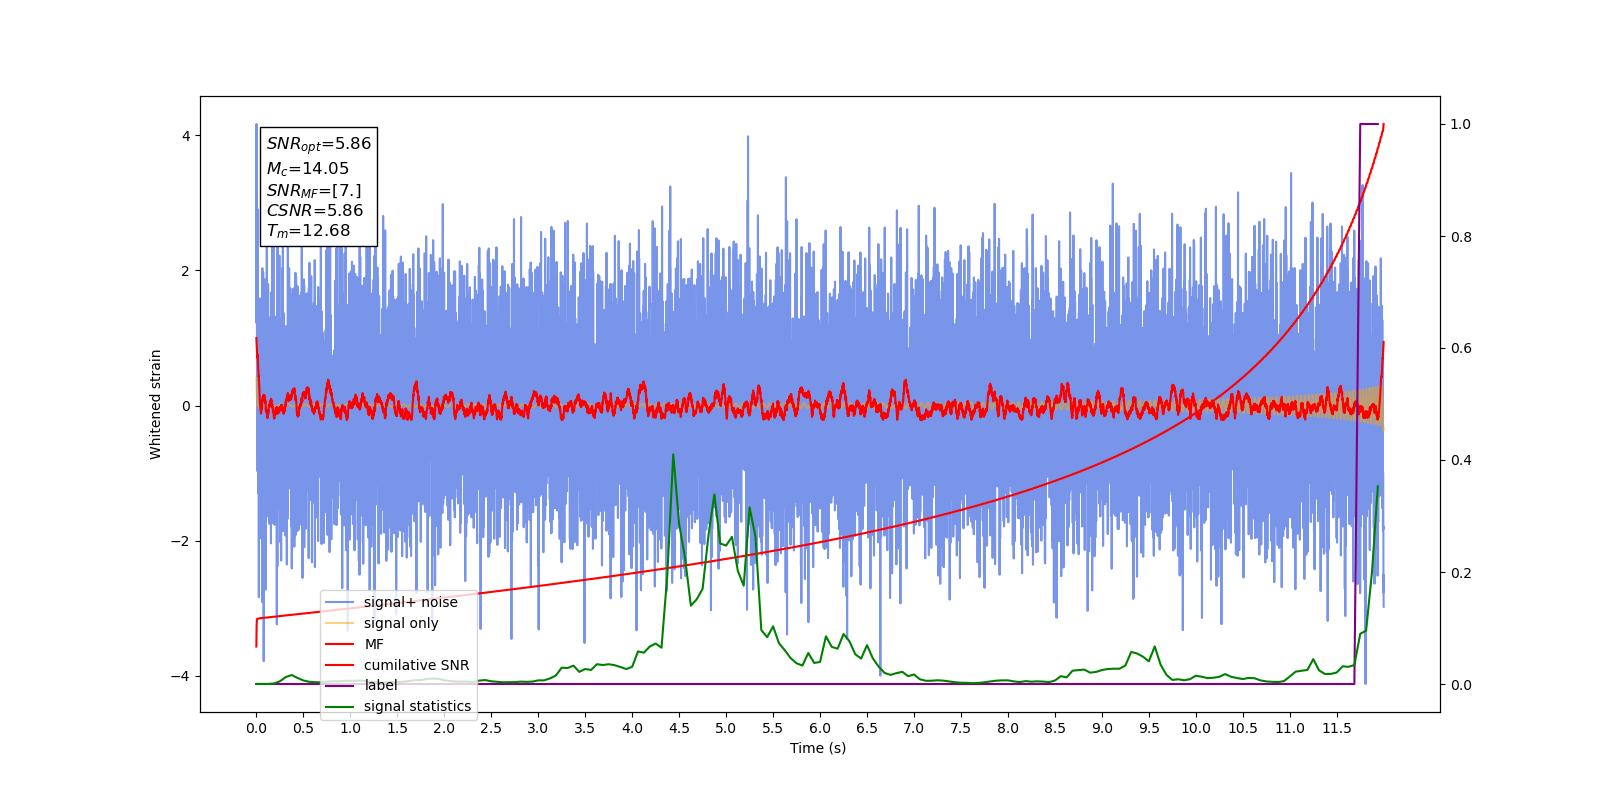This screenshot has width=1600, height=800.
Task: Click the 2.0 tick on time axis
Action: pyautogui.click(x=444, y=728)
